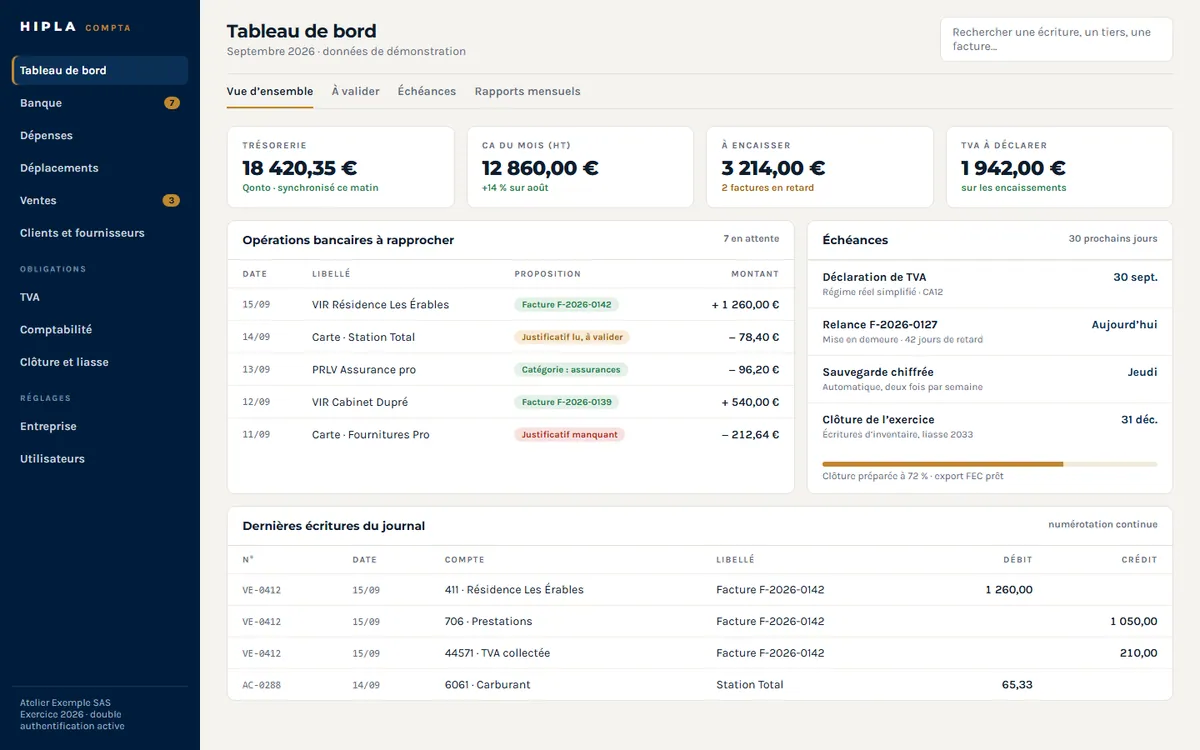Select journal row 411 · Résidence Les Érables
Image resolution: width=1200 pixels, height=750 pixels.
700,590
